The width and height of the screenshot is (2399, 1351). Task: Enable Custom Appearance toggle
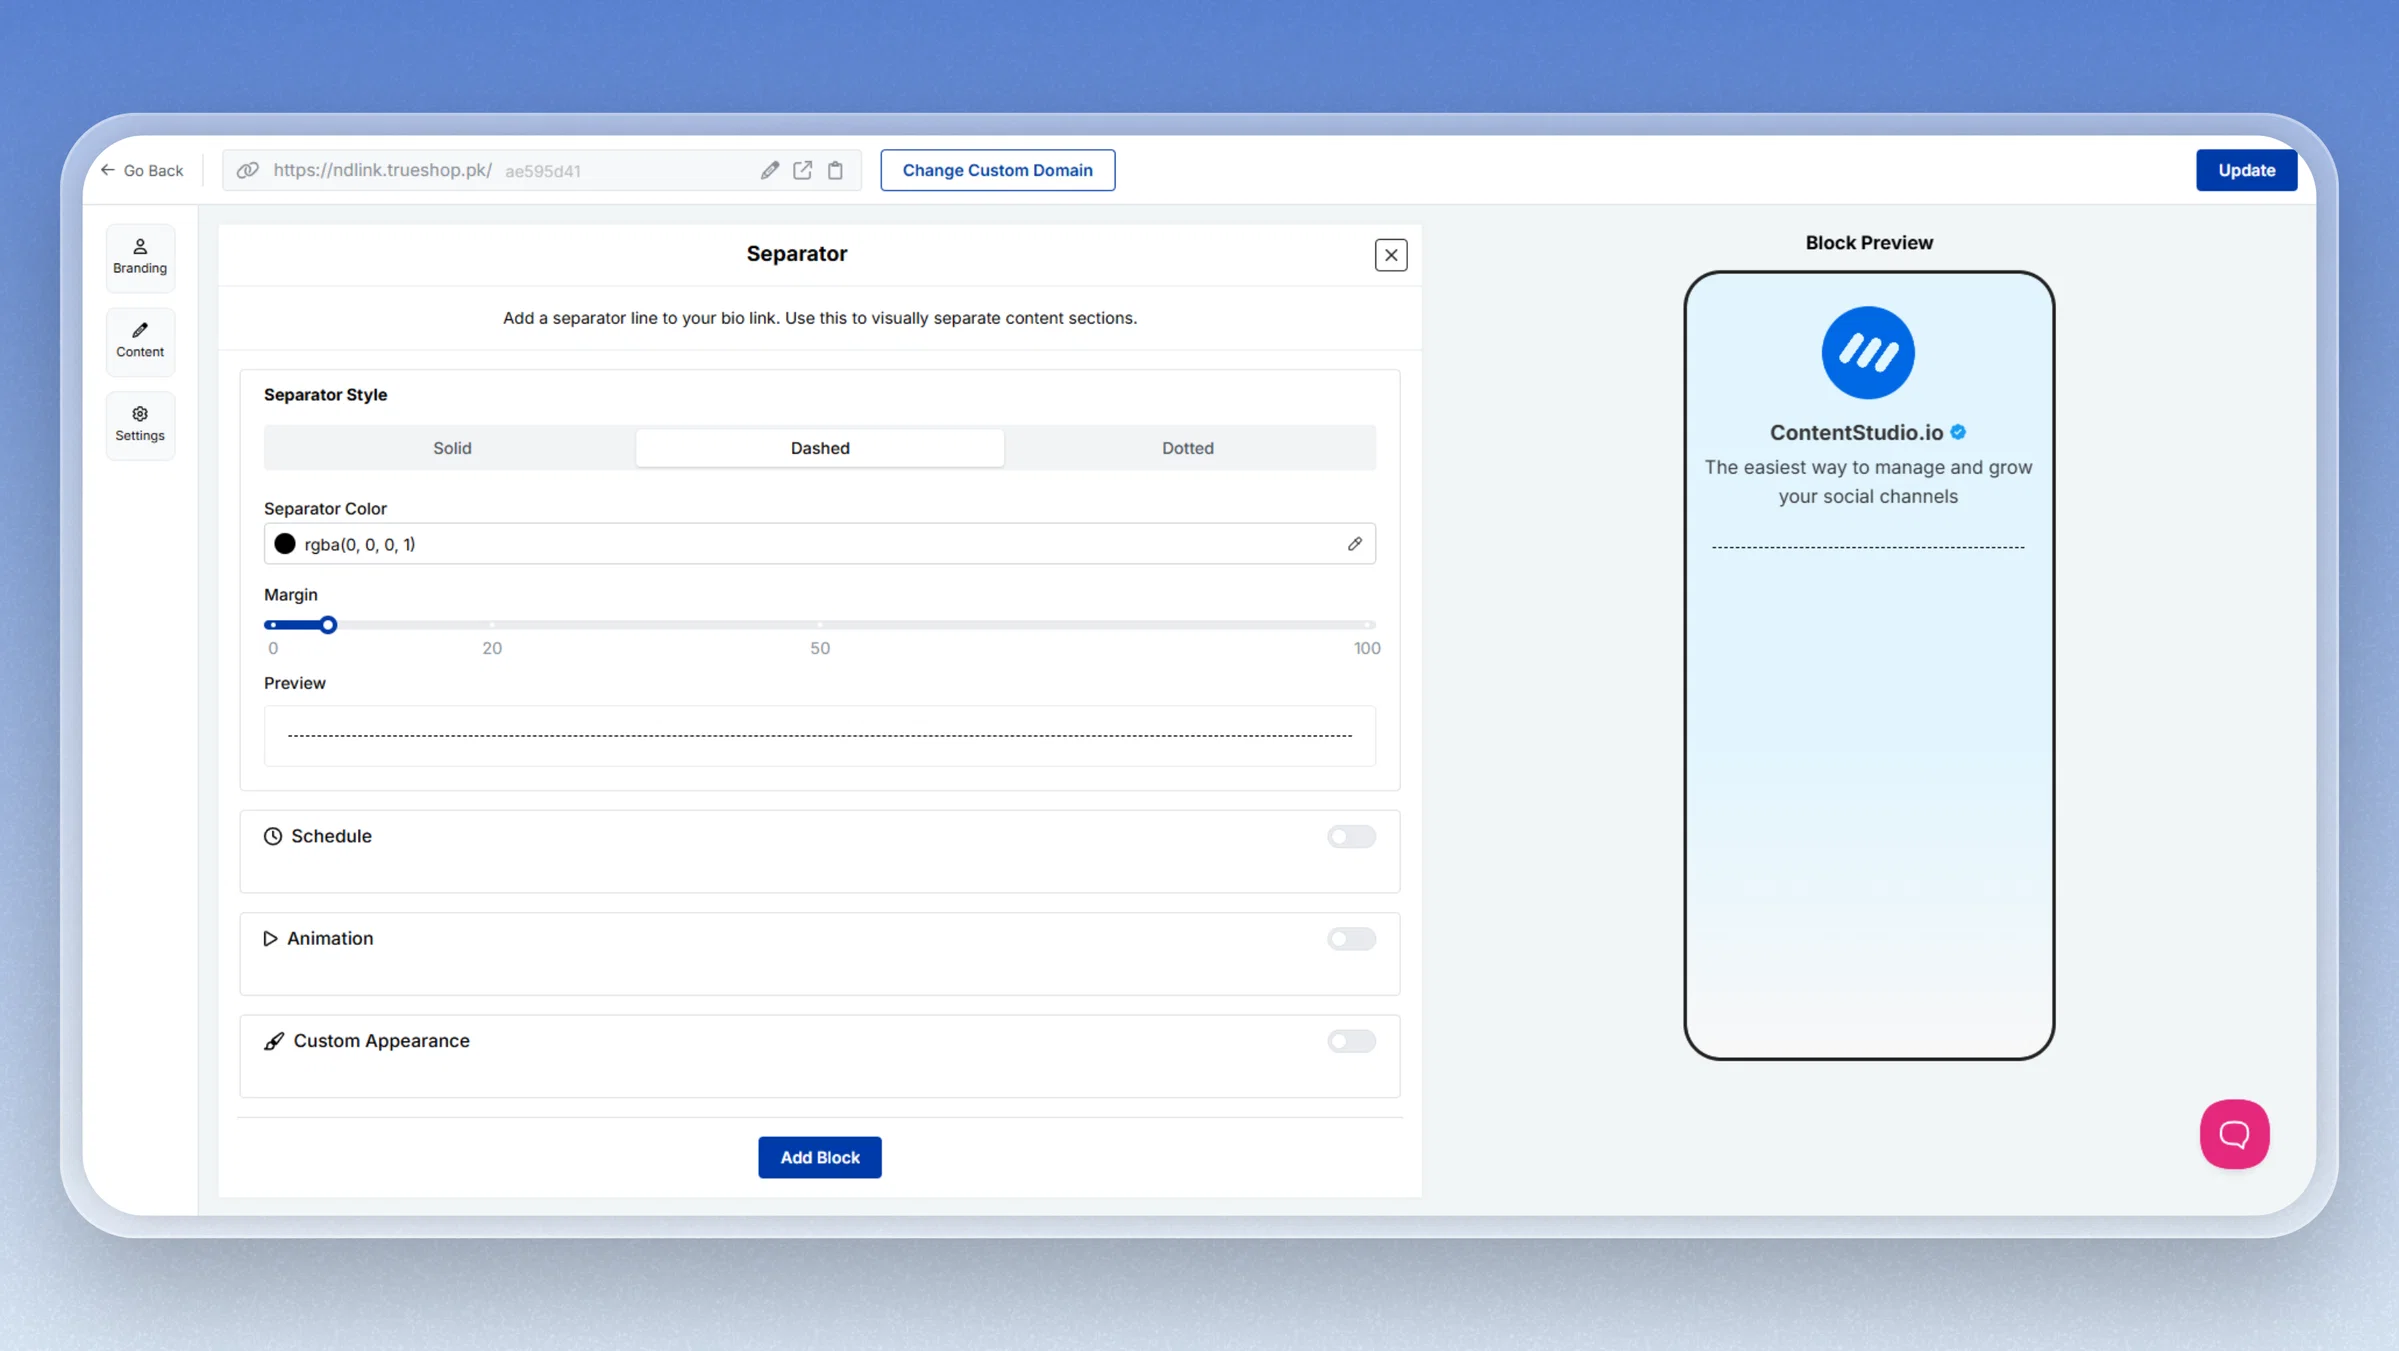click(x=1351, y=1041)
